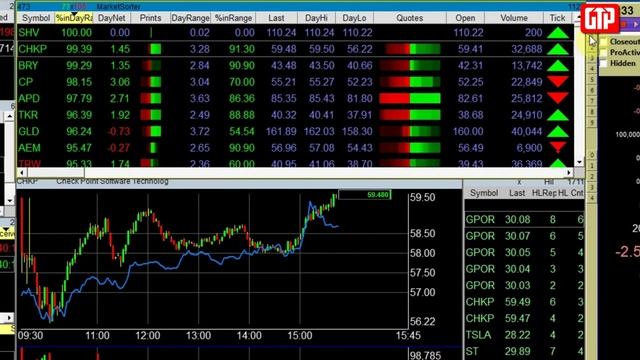Click the Quotes heat bar for CP
Image resolution: width=640 pixels, height=360 pixels.
point(410,82)
